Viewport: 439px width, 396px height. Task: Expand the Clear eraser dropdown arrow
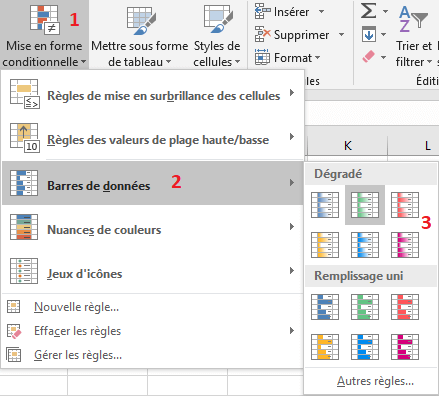pyautogui.click(x=384, y=57)
